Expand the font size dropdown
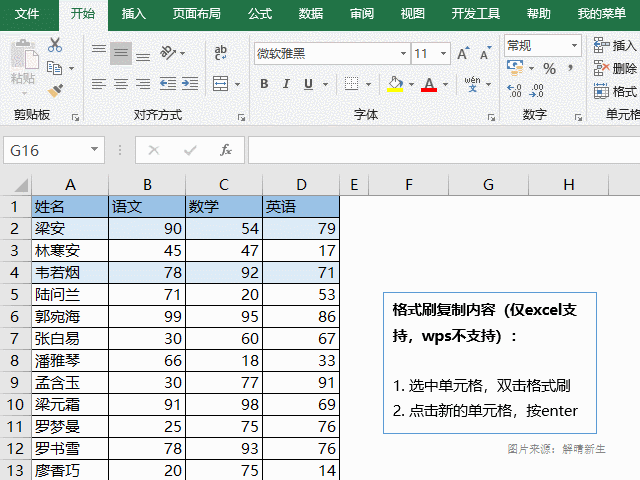Viewport: 640px width, 480px height. [445, 53]
